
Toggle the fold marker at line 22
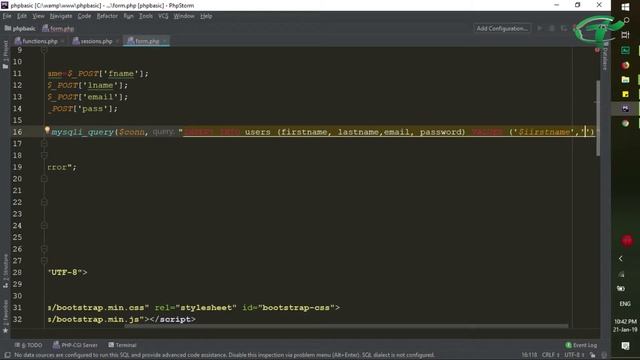44,202
